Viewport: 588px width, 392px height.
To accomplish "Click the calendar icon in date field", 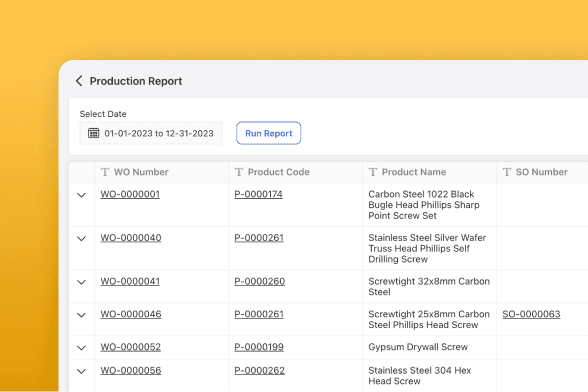I will (x=93, y=133).
